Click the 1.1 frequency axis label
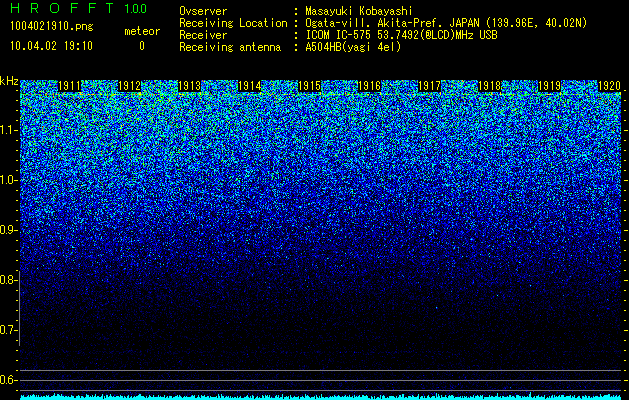 8,130
